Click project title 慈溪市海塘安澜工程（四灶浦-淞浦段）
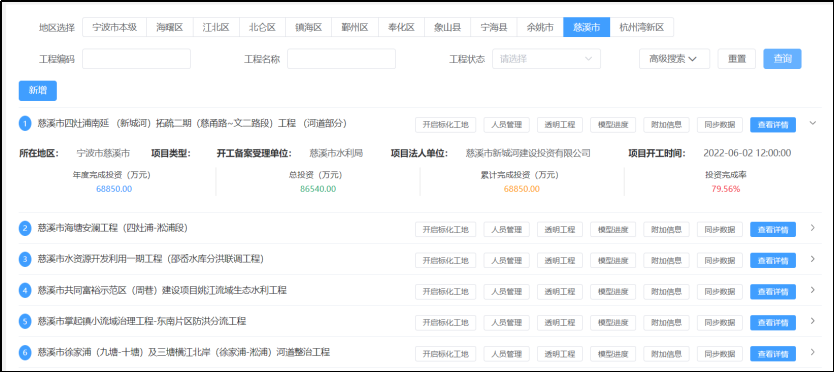This screenshot has height=372, width=834. pyautogui.click(x=113, y=228)
